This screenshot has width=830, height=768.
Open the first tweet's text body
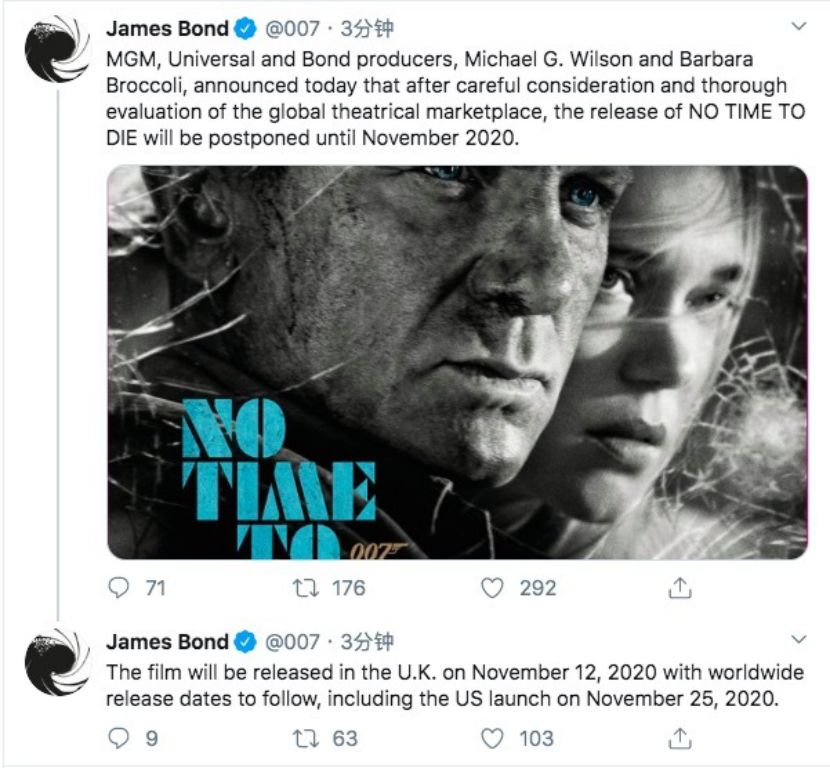(455, 97)
